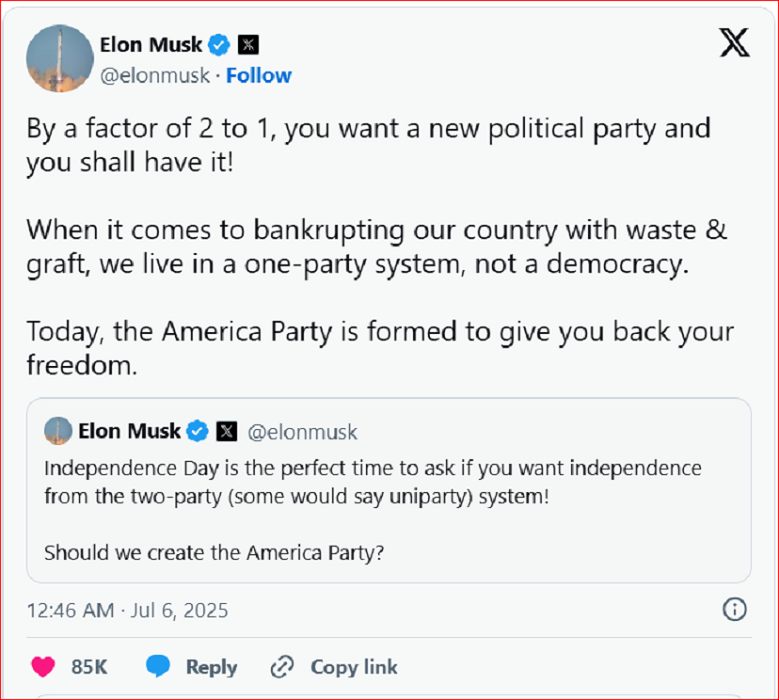Click the black X affiliate badge in the tweet header
Viewport: 779px width, 700px height.
point(248,45)
